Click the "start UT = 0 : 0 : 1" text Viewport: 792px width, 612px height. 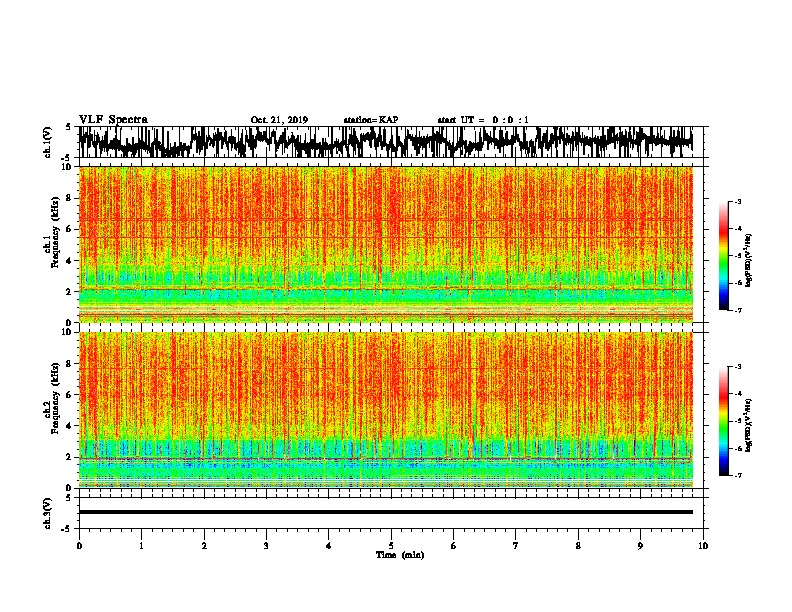coord(483,120)
